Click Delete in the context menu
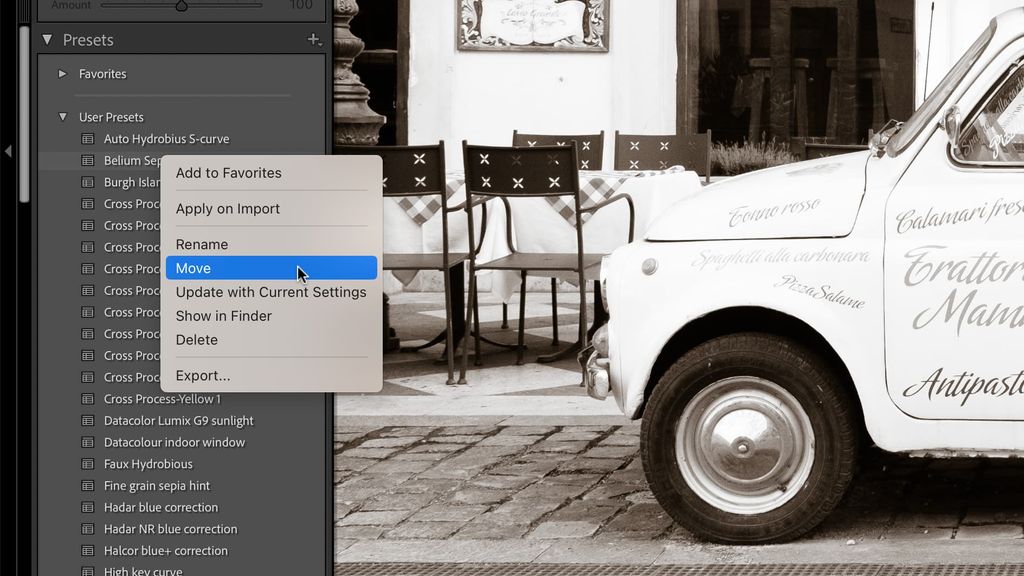The width and height of the screenshot is (1024, 576). pos(197,339)
